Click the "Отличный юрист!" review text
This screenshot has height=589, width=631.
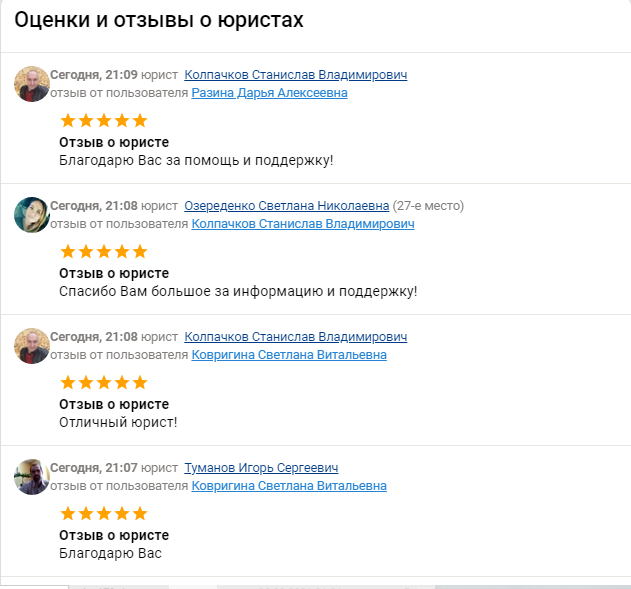pyautogui.click(x=118, y=422)
